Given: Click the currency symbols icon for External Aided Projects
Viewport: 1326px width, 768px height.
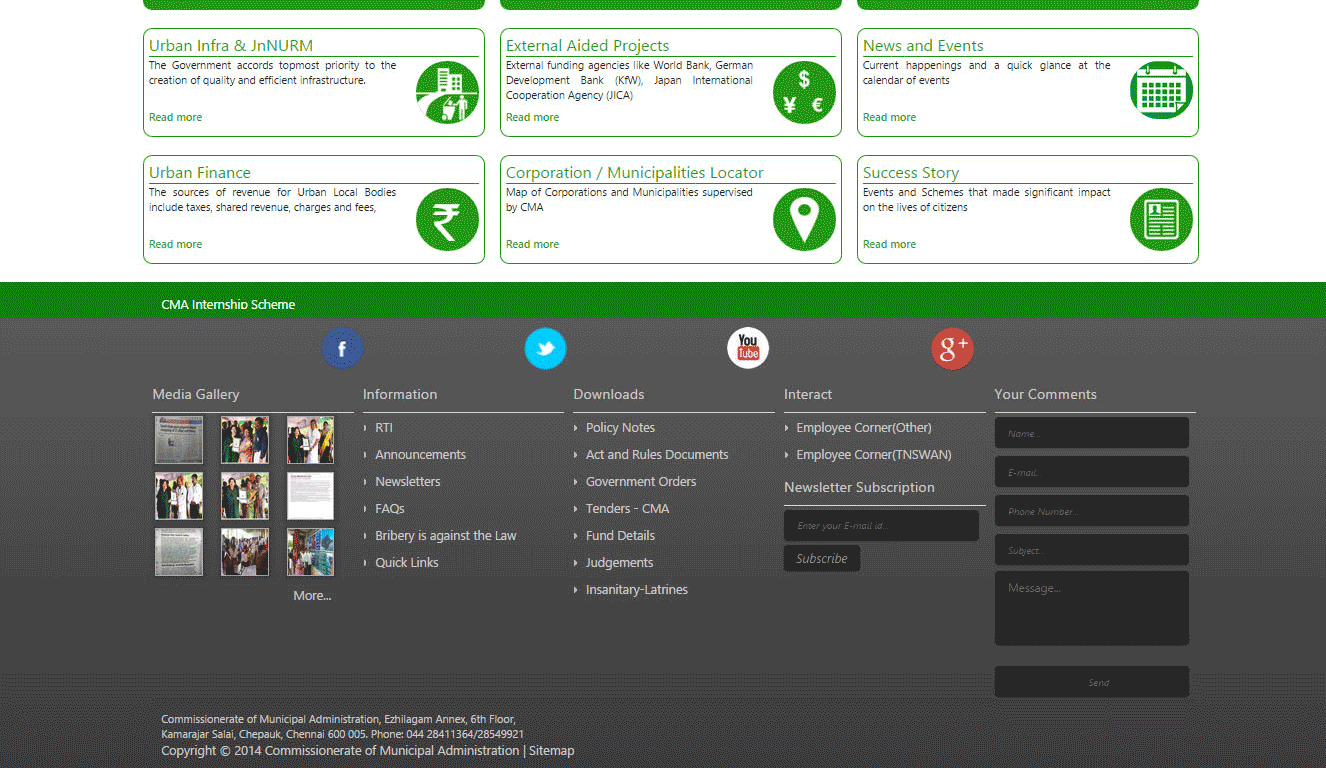Looking at the screenshot, I should (804, 93).
